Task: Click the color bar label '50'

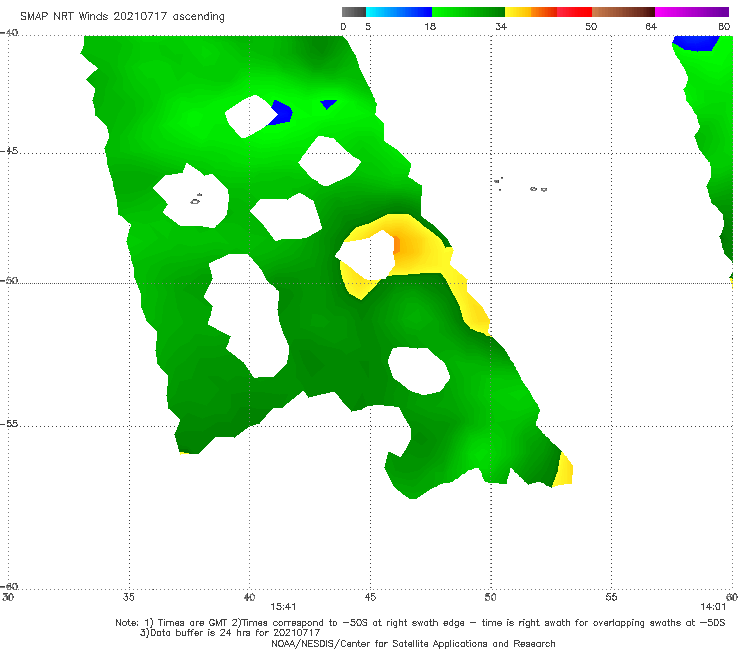Action: point(591,27)
